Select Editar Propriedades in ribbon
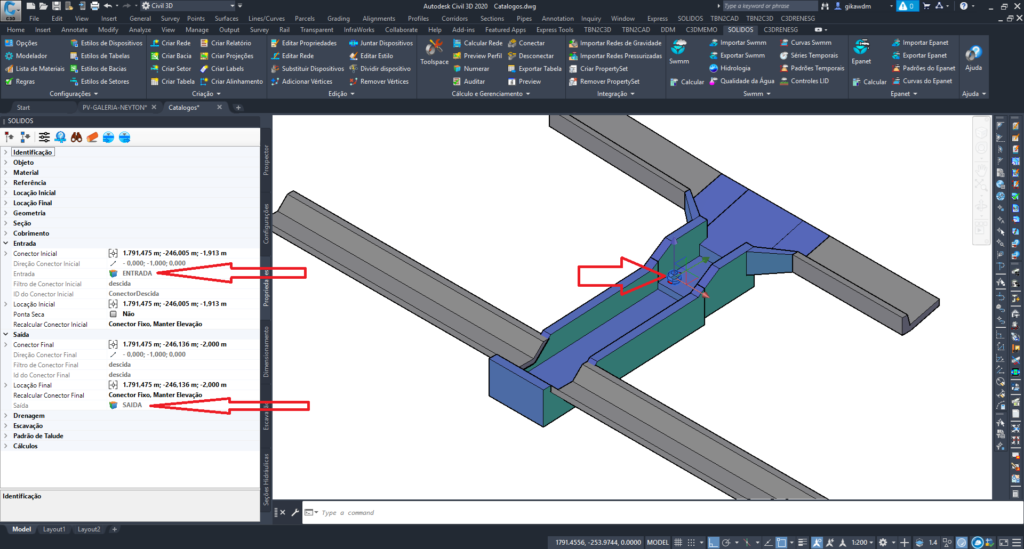This screenshot has width=1024, height=549. 306,44
